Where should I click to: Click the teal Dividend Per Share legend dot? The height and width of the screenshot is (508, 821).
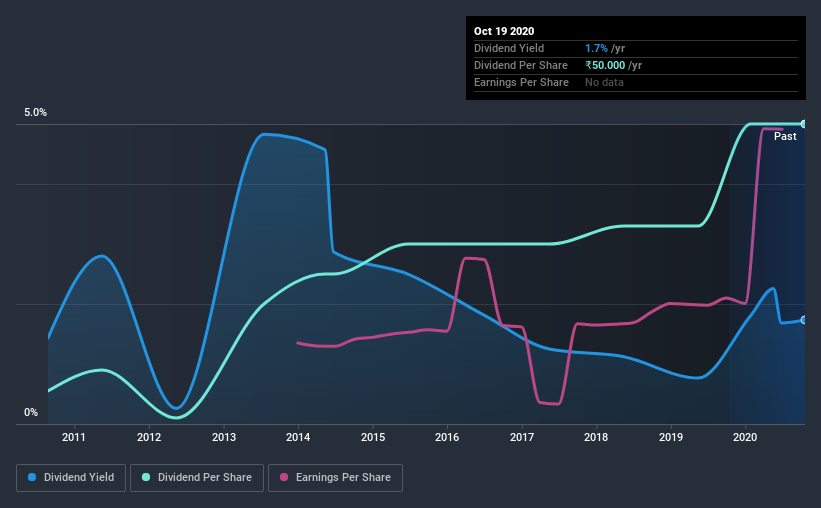coord(146,477)
